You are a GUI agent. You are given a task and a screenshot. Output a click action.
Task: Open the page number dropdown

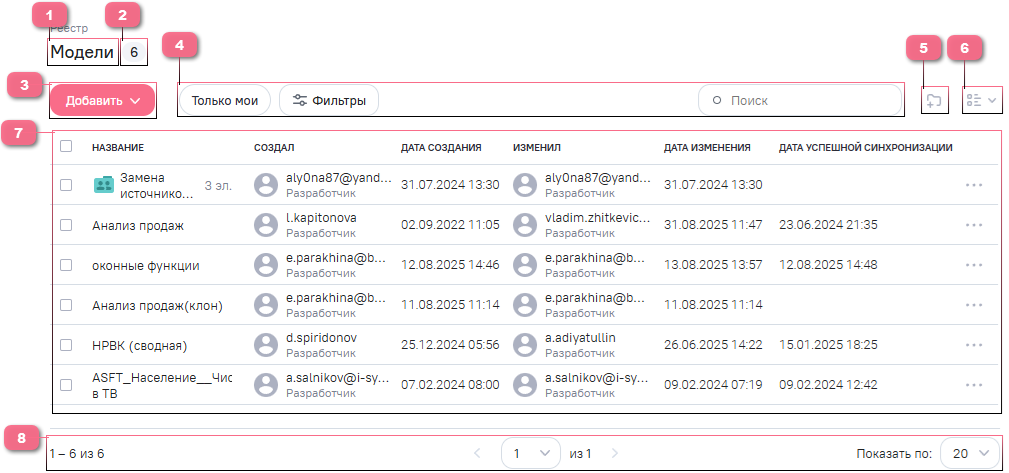click(x=530, y=453)
